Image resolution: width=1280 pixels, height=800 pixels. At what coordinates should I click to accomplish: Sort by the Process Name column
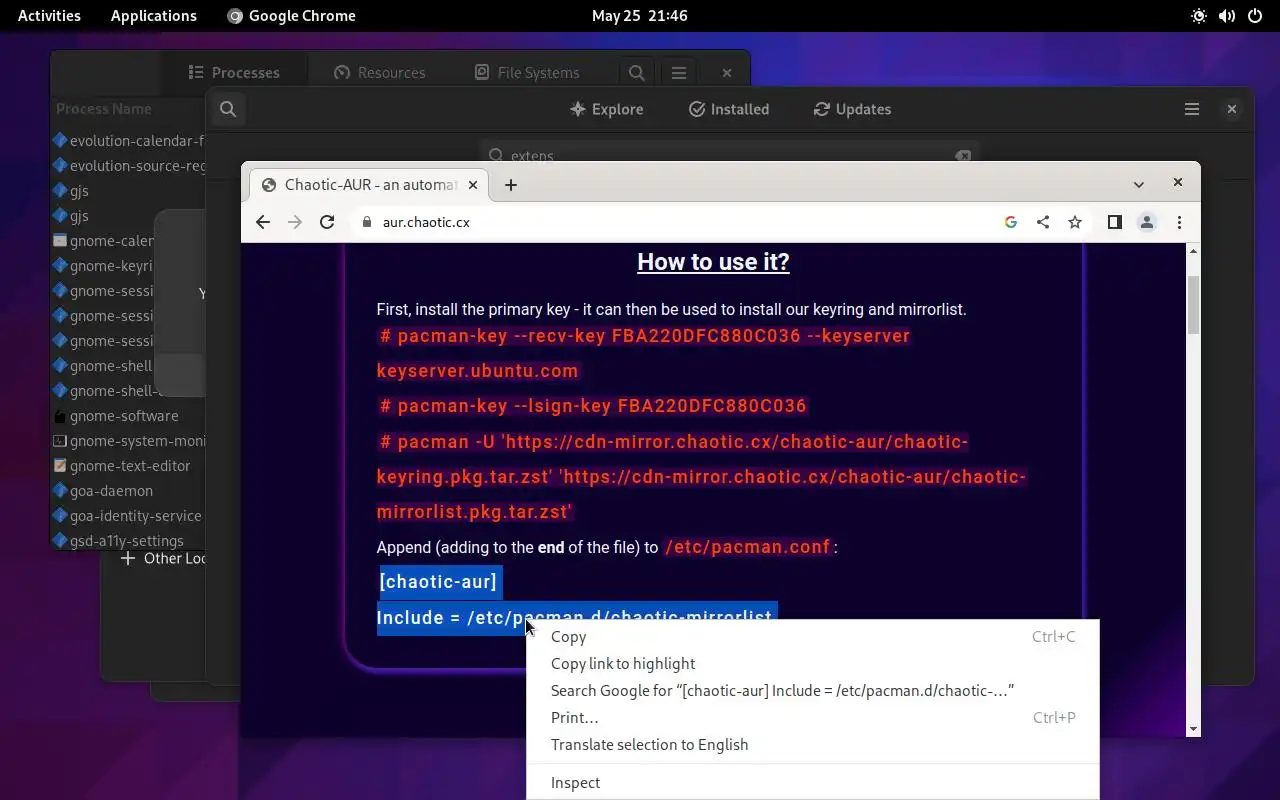coord(104,109)
